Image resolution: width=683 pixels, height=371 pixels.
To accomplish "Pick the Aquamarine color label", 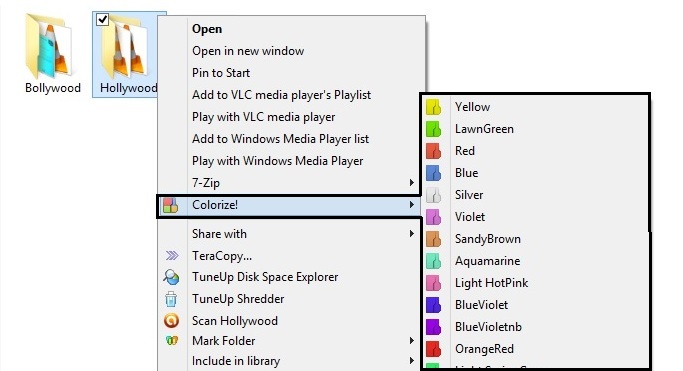I will [x=487, y=261].
